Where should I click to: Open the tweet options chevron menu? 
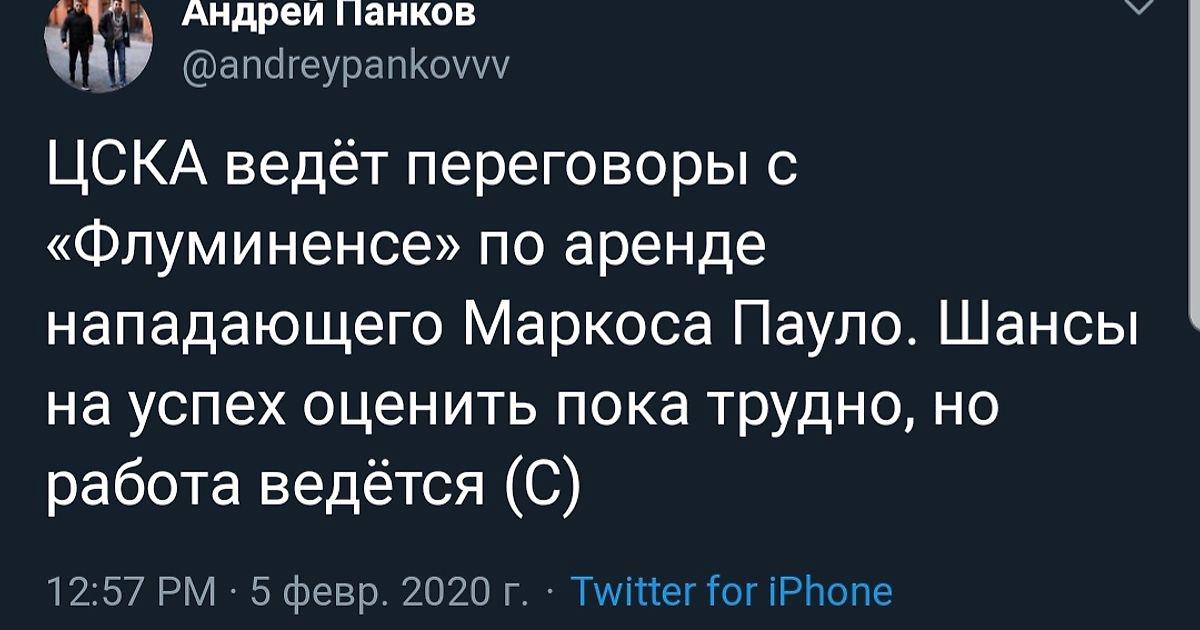[x=1139, y=6]
